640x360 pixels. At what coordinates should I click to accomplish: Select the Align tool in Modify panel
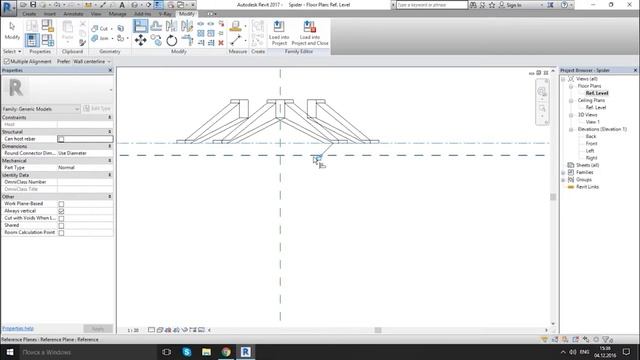(140, 26)
